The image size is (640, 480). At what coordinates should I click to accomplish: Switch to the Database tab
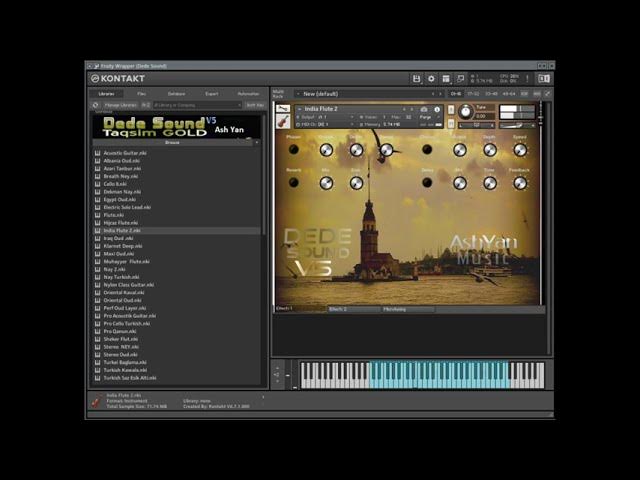176,94
